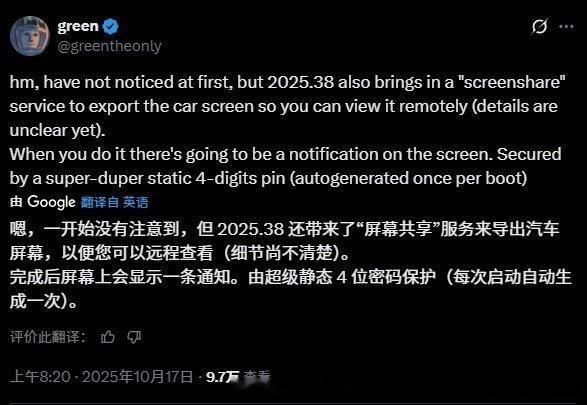Open the @greentheonly handle link

tap(109, 46)
